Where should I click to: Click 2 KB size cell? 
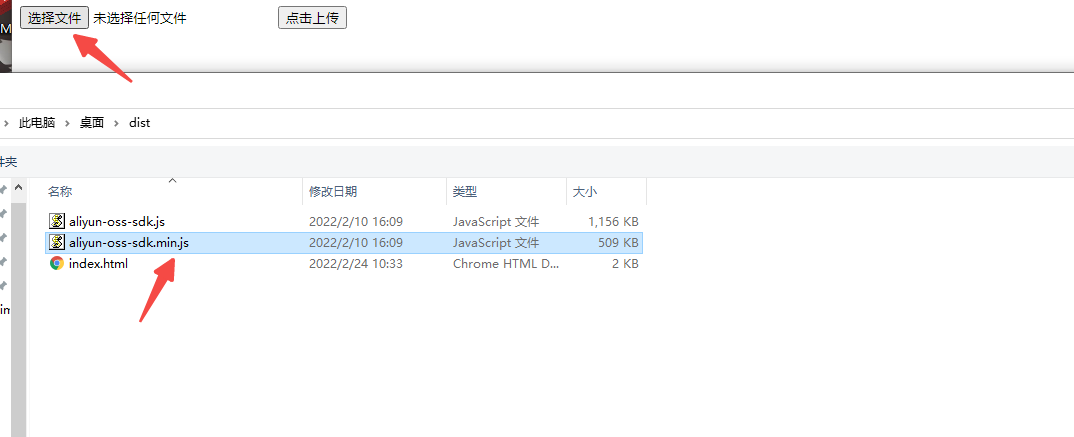coord(625,264)
